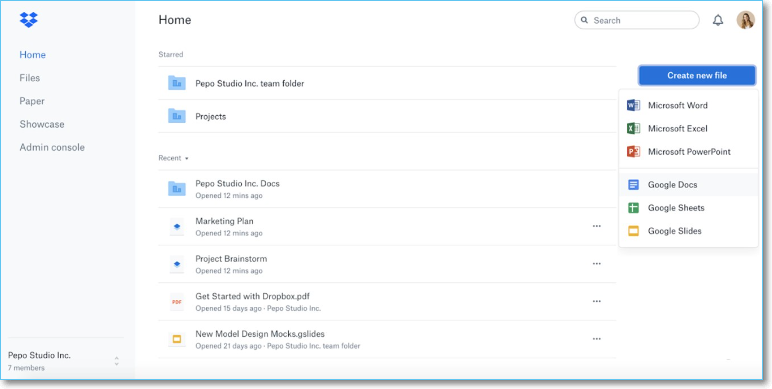
Task: Click the Pepo Studio Inc. team name at bottom
Action: 39,355
